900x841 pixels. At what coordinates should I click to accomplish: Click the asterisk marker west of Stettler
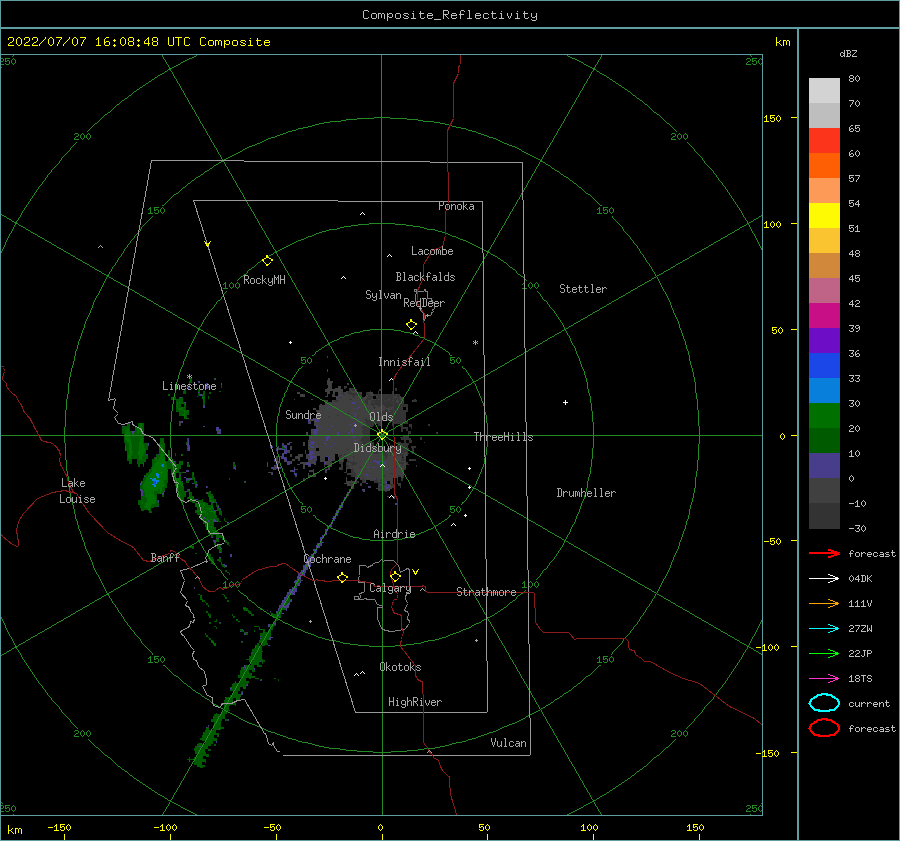(x=475, y=343)
